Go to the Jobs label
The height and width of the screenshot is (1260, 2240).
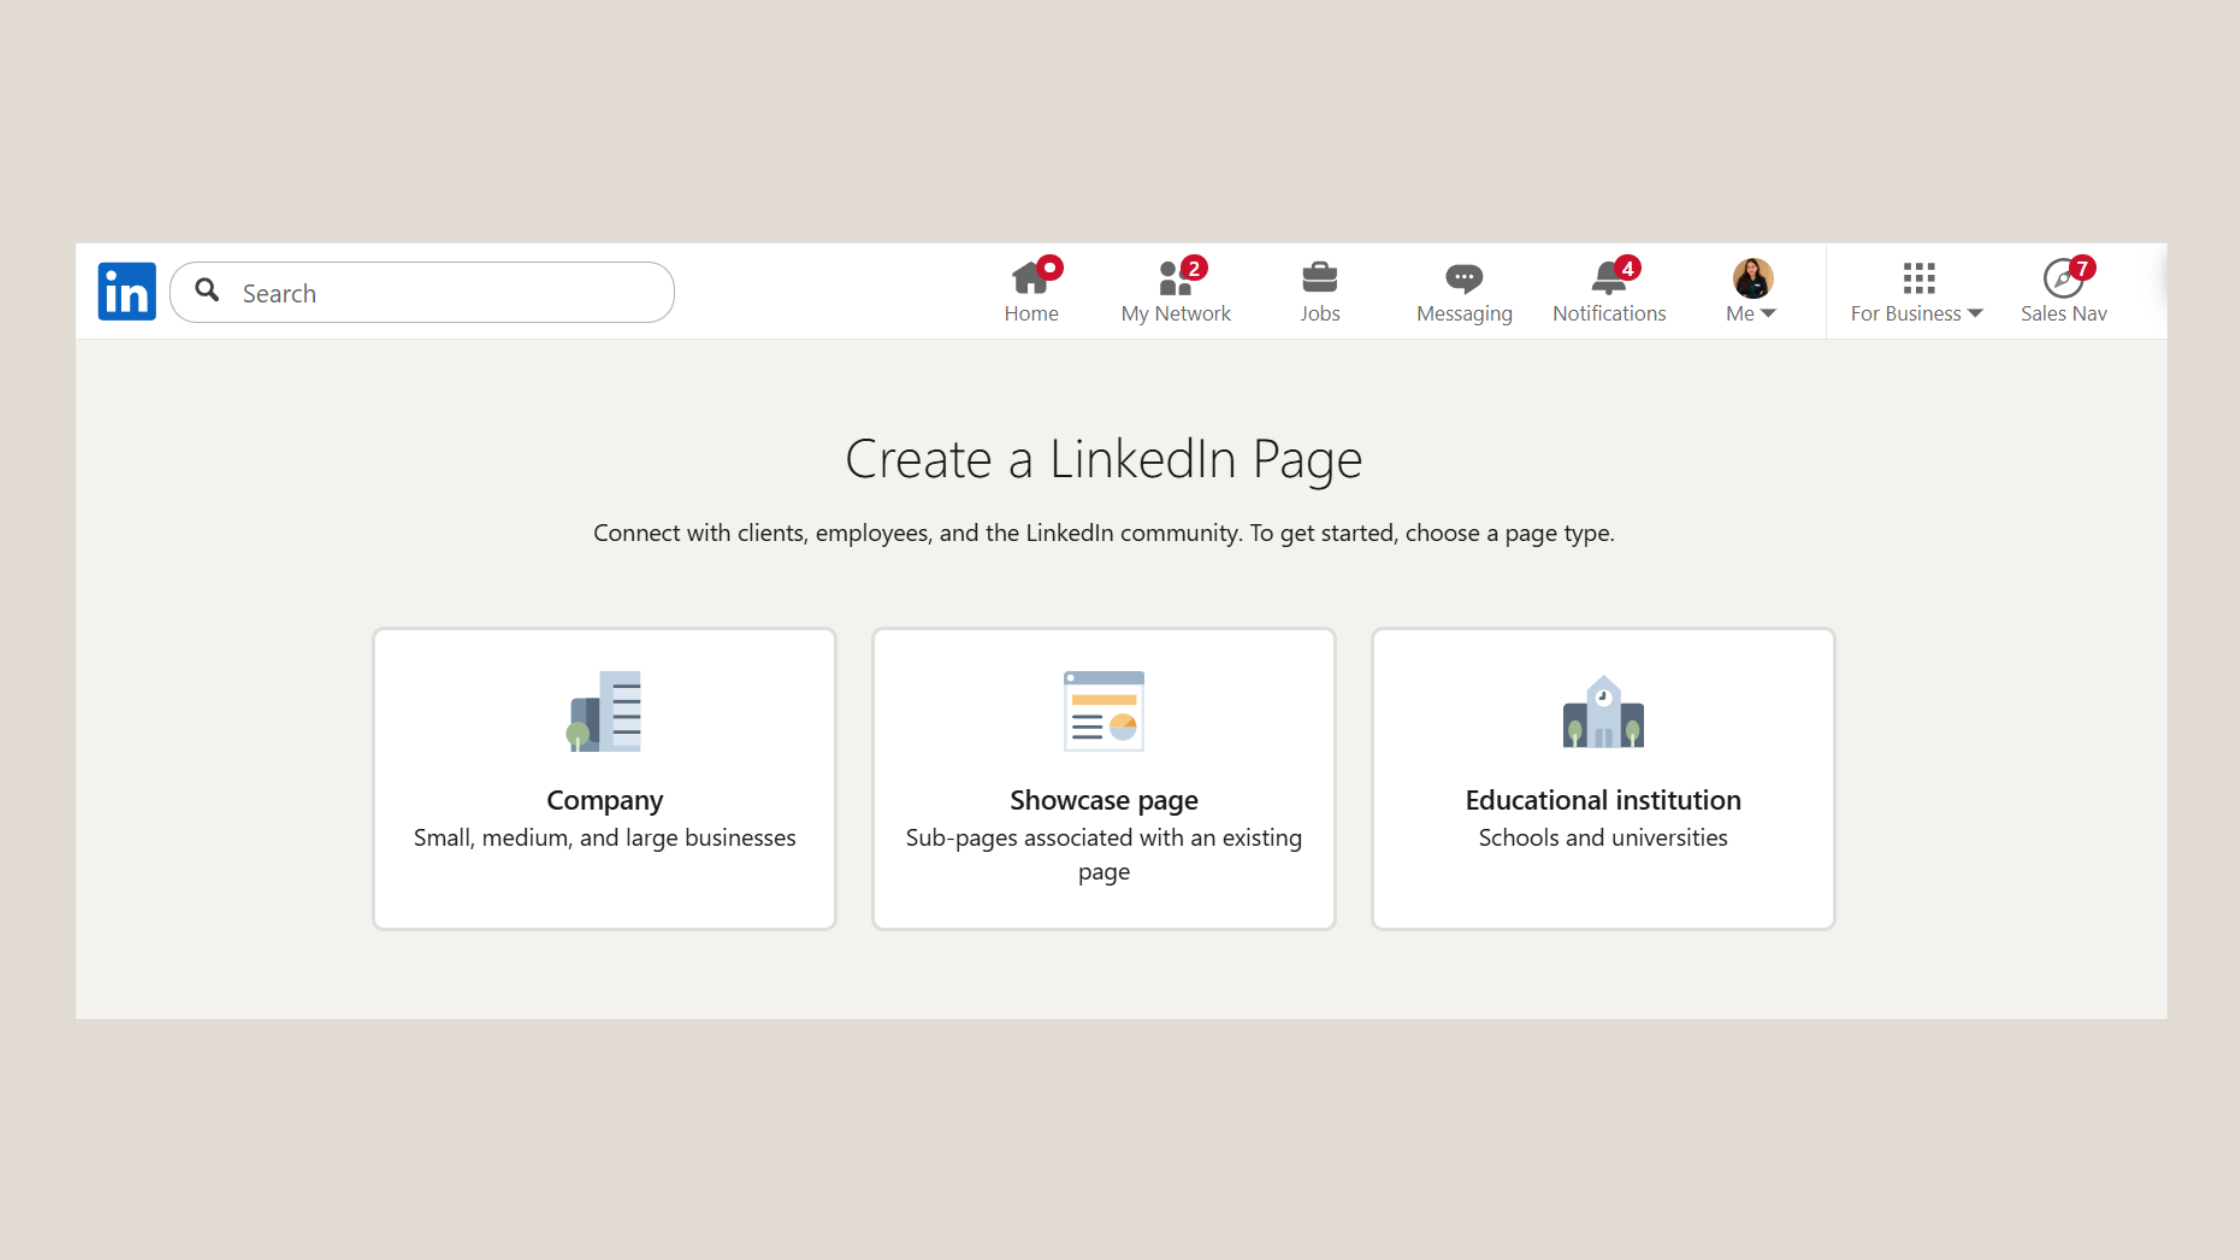pyautogui.click(x=1320, y=314)
